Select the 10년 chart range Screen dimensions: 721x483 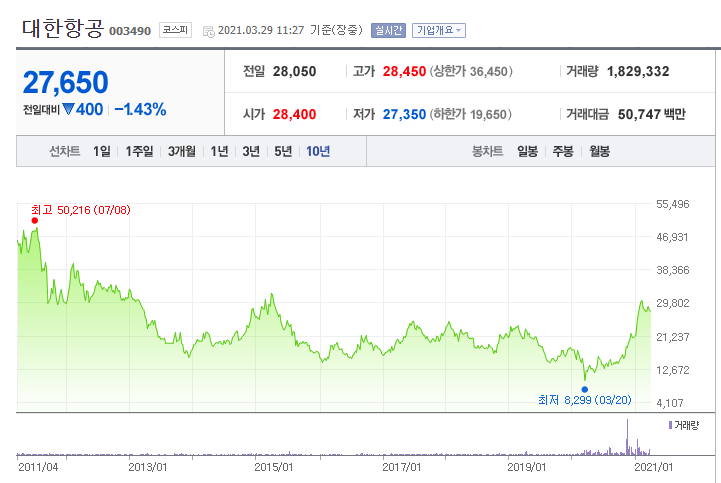pyautogui.click(x=318, y=151)
